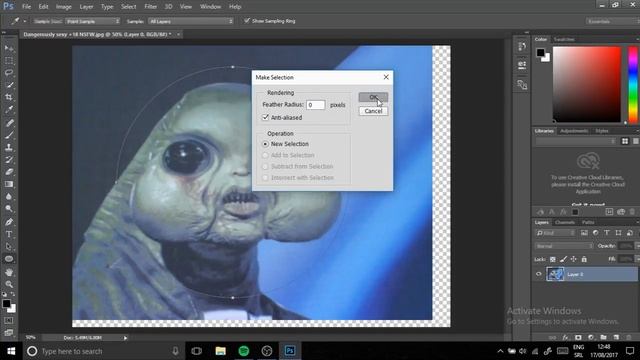Lock transparent pixels
The width and height of the screenshot is (640, 360).
coord(553,259)
